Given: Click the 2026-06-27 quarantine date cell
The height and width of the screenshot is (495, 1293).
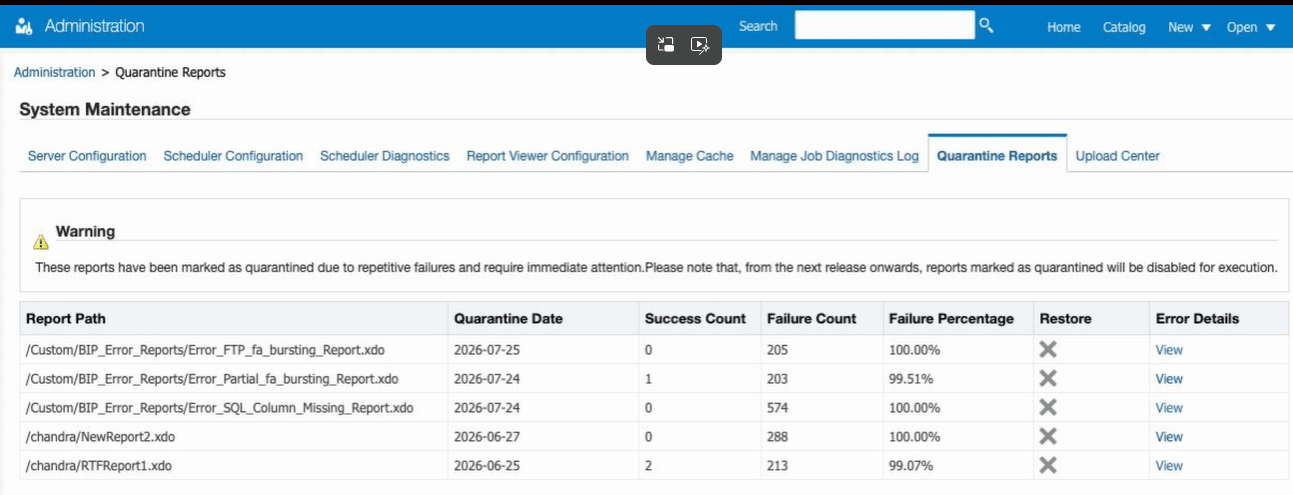Looking at the screenshot, I should (543, 437).
